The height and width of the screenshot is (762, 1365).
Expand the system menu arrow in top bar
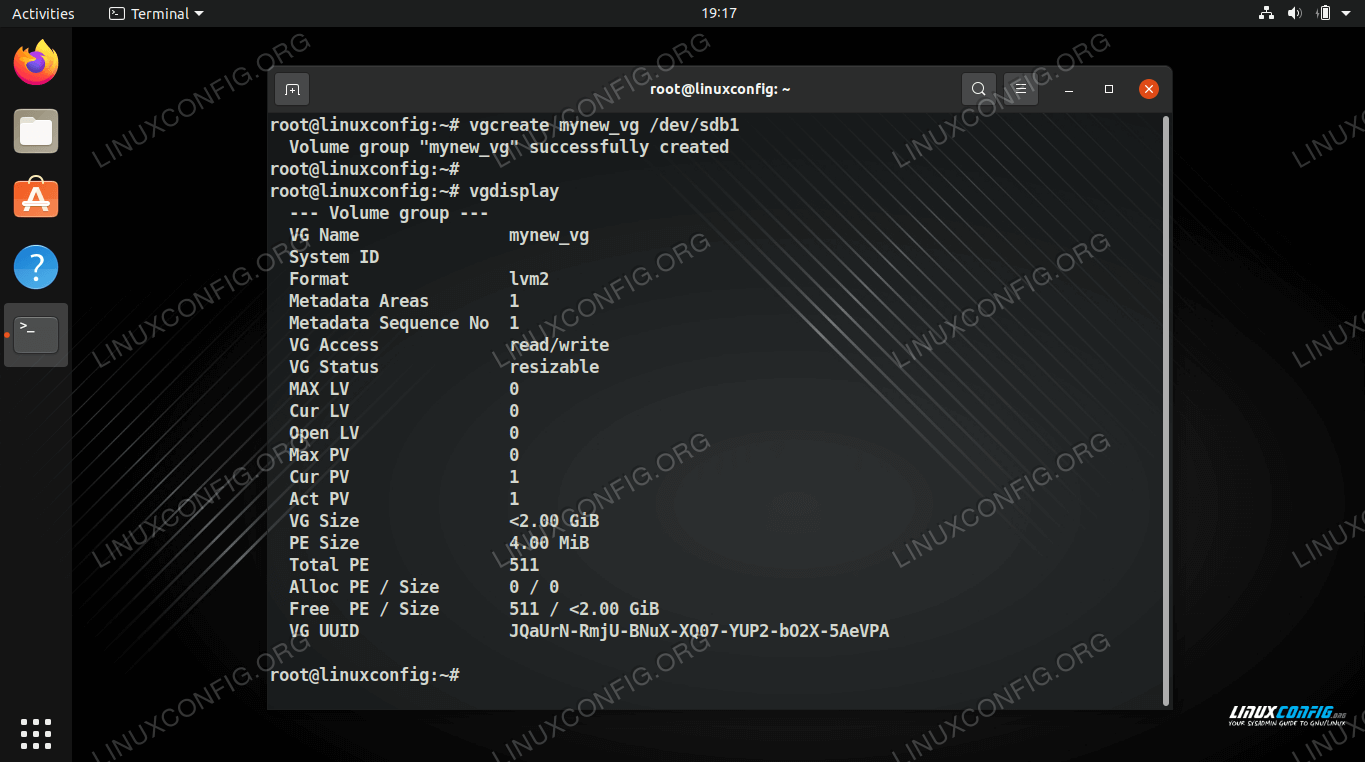1346,13
